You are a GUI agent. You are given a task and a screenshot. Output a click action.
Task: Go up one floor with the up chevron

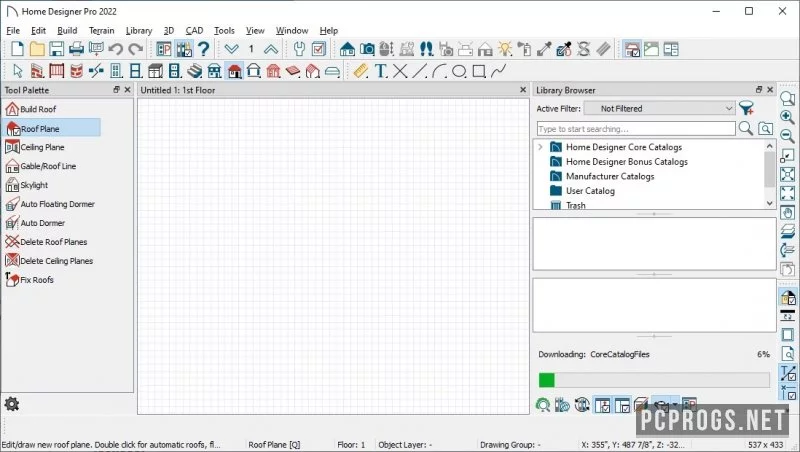click(x=271, y=49)
